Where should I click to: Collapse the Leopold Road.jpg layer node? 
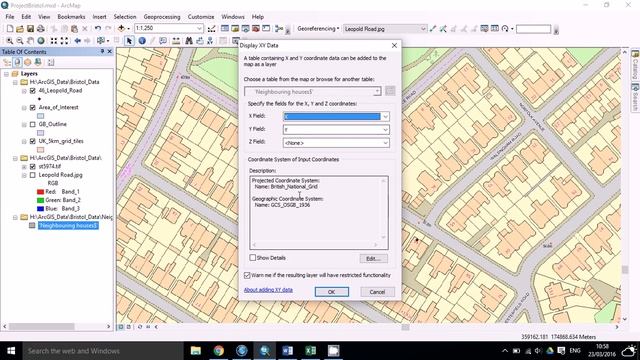[x=24, y=175]
